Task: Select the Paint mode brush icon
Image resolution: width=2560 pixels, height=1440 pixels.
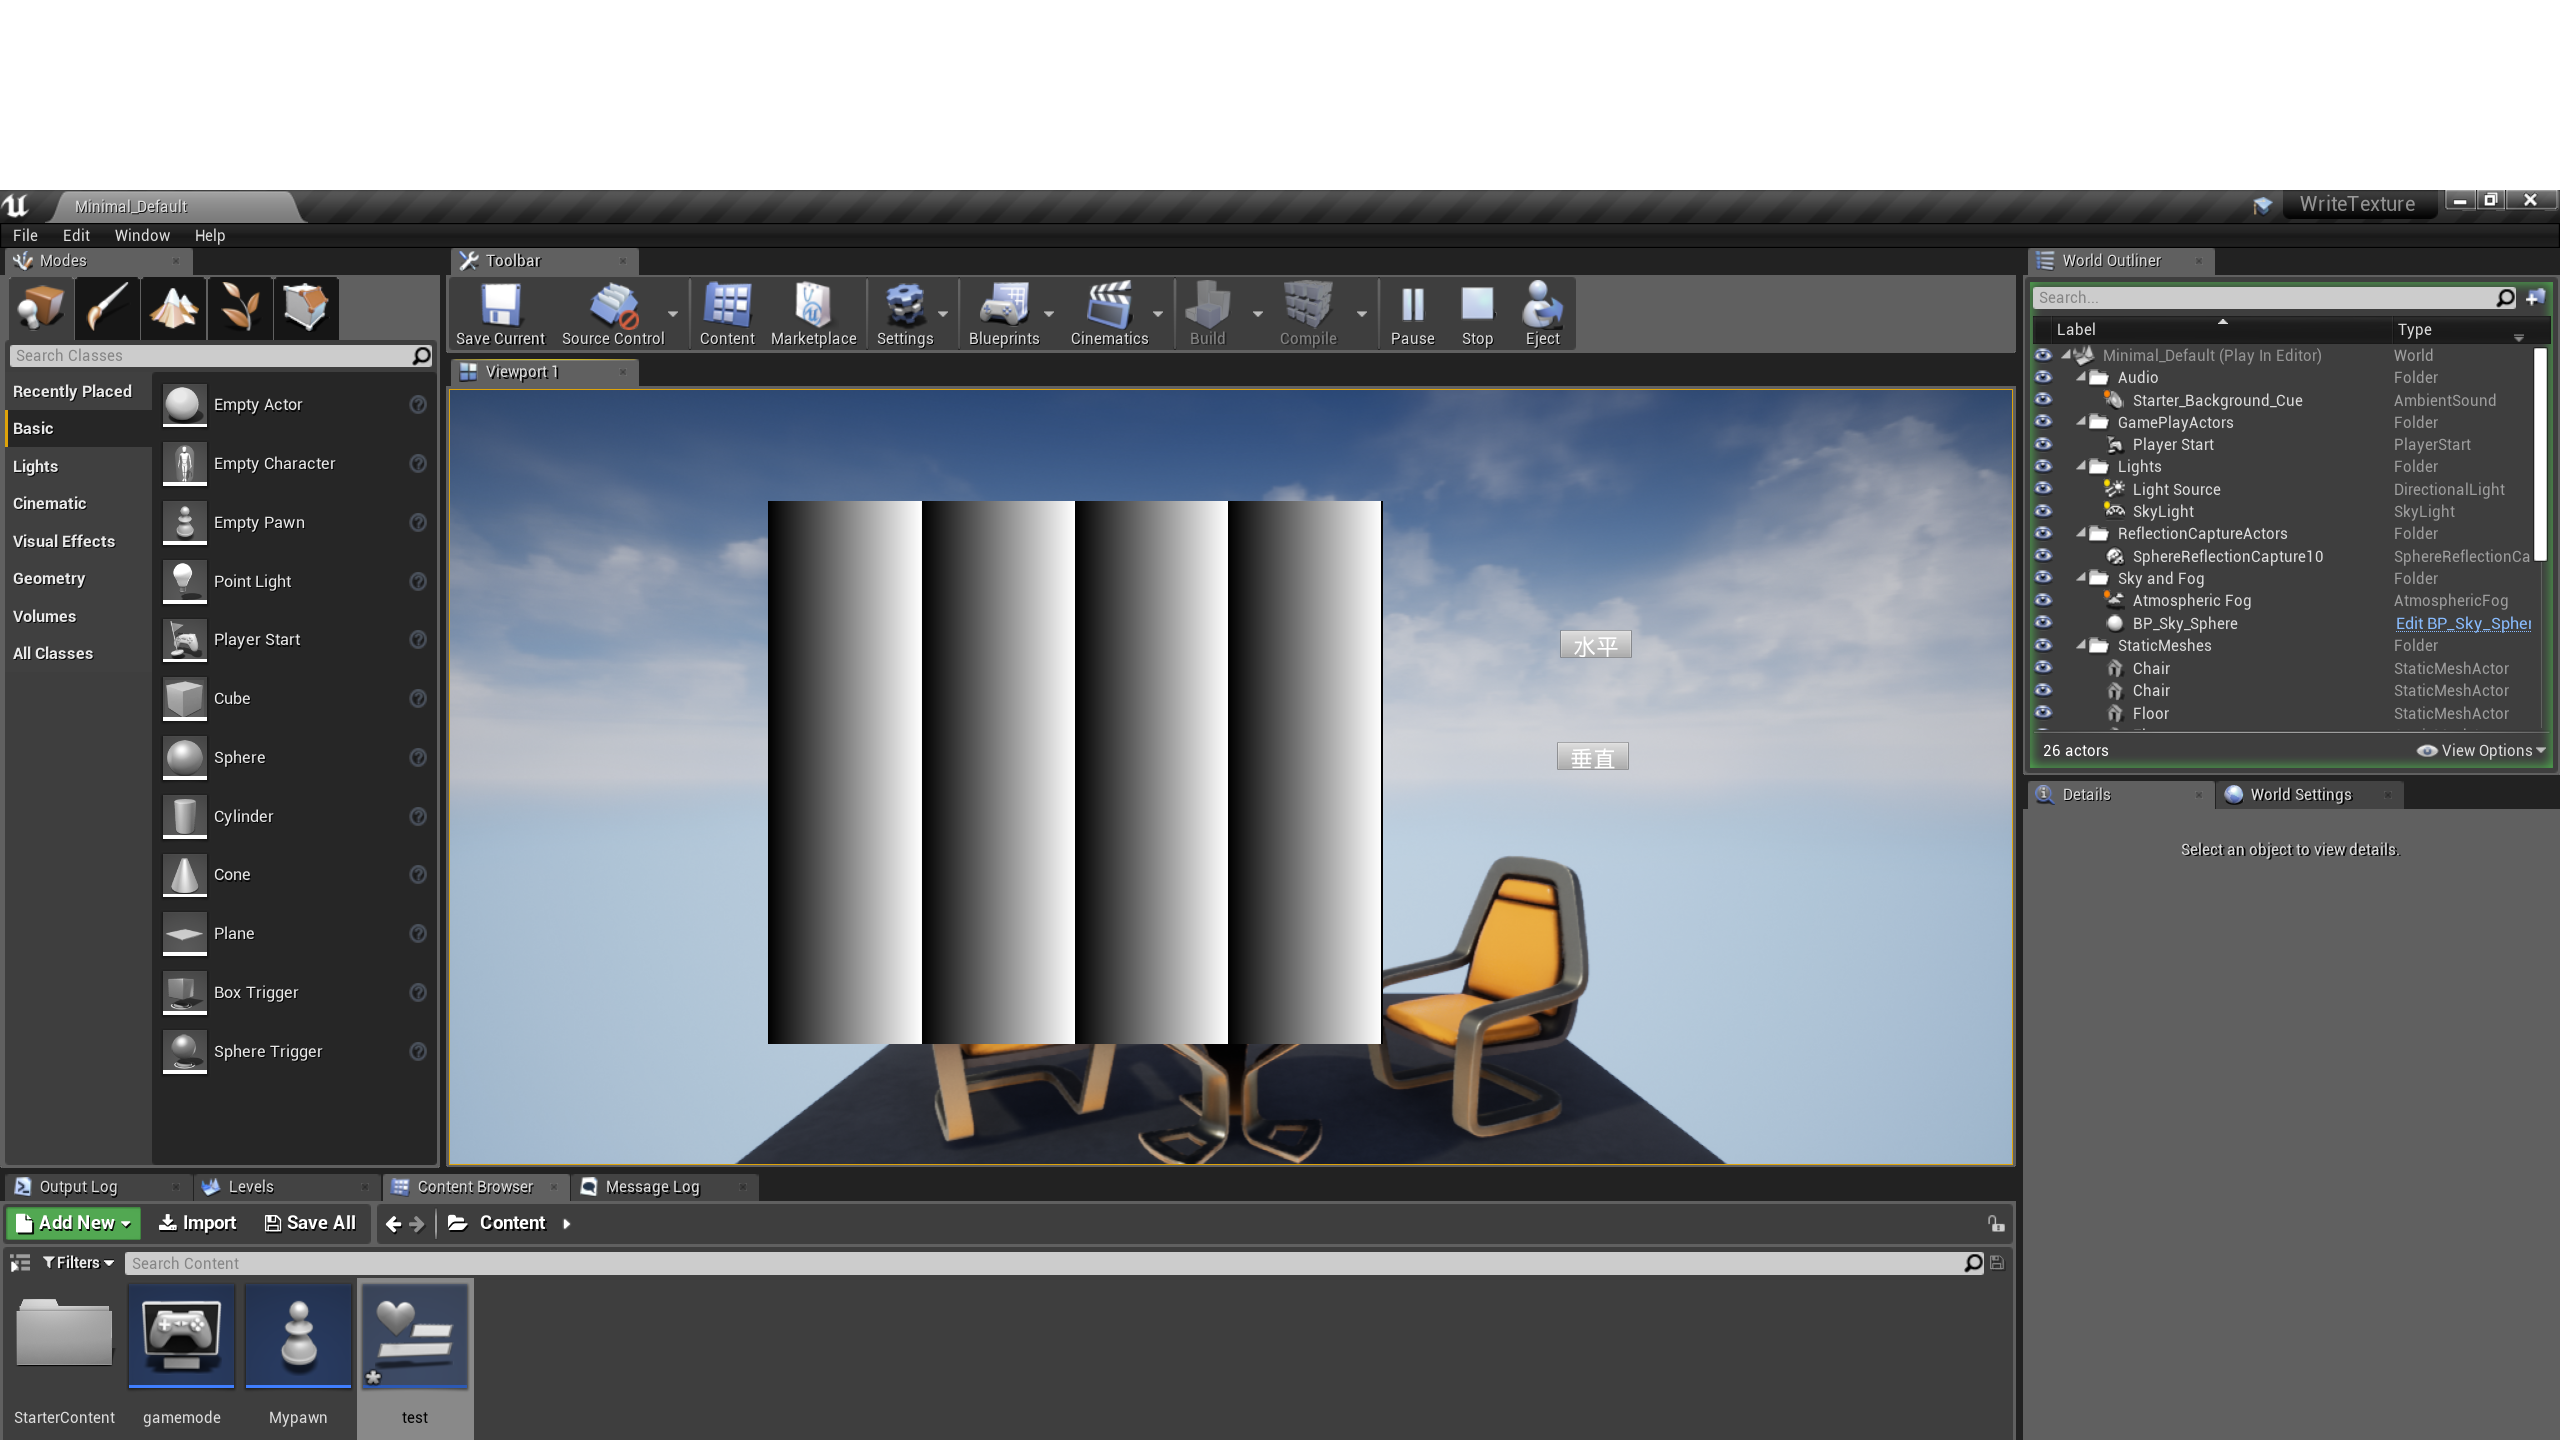Action: point(107,307)
